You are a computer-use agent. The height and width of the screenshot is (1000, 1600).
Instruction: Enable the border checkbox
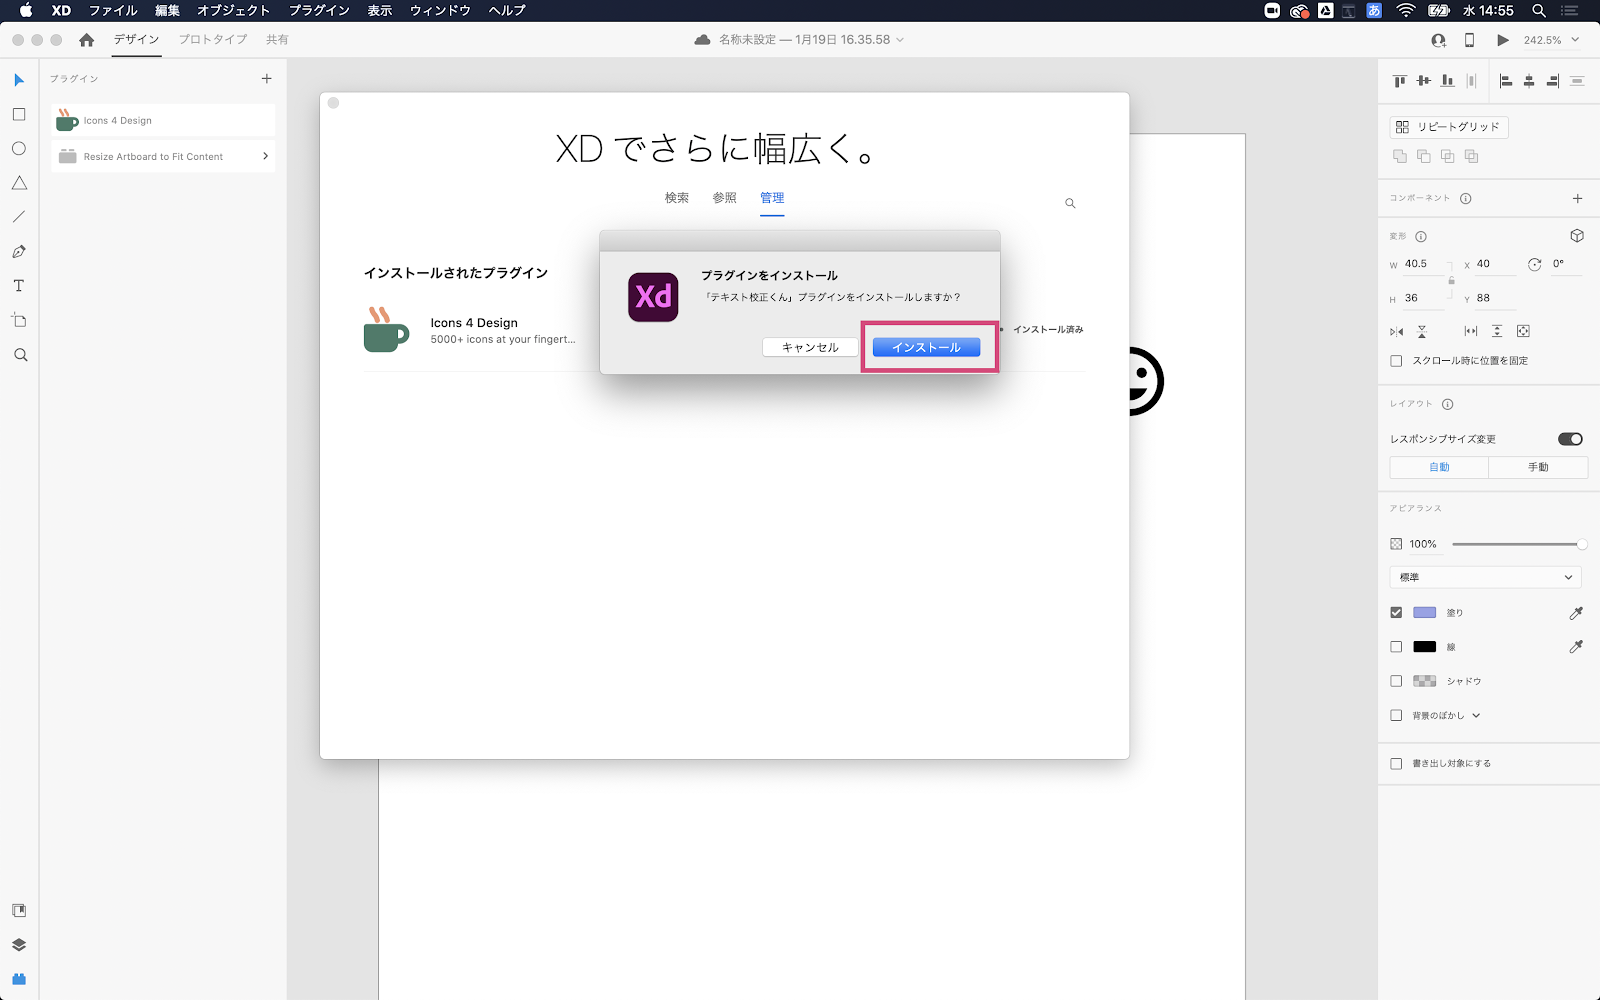(1396, 647)
